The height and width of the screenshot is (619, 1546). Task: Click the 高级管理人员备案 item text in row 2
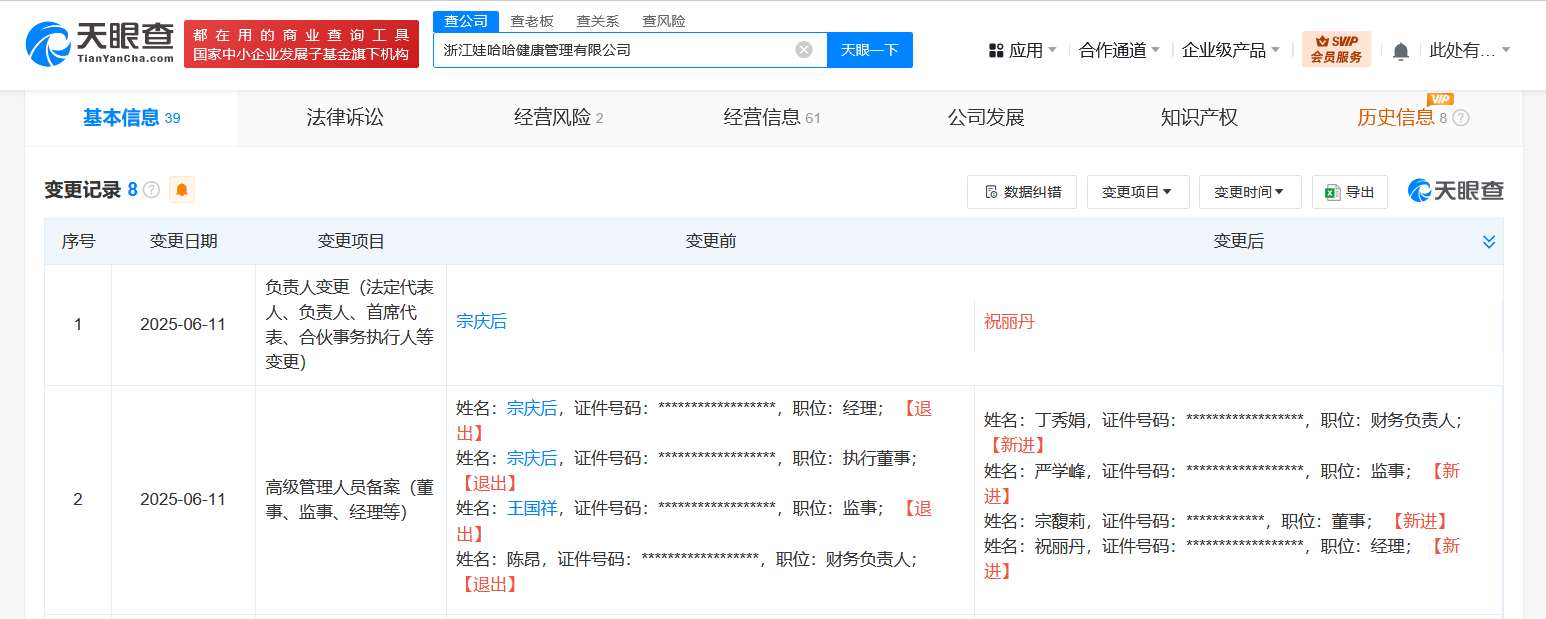click(x=350, y=500)
